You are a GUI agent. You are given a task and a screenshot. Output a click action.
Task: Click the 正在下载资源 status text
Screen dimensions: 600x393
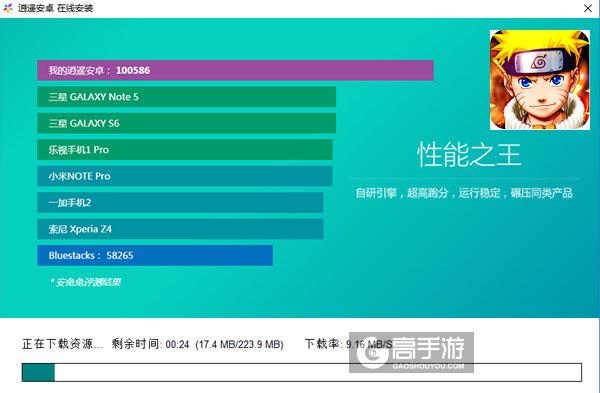pos(62,344)
